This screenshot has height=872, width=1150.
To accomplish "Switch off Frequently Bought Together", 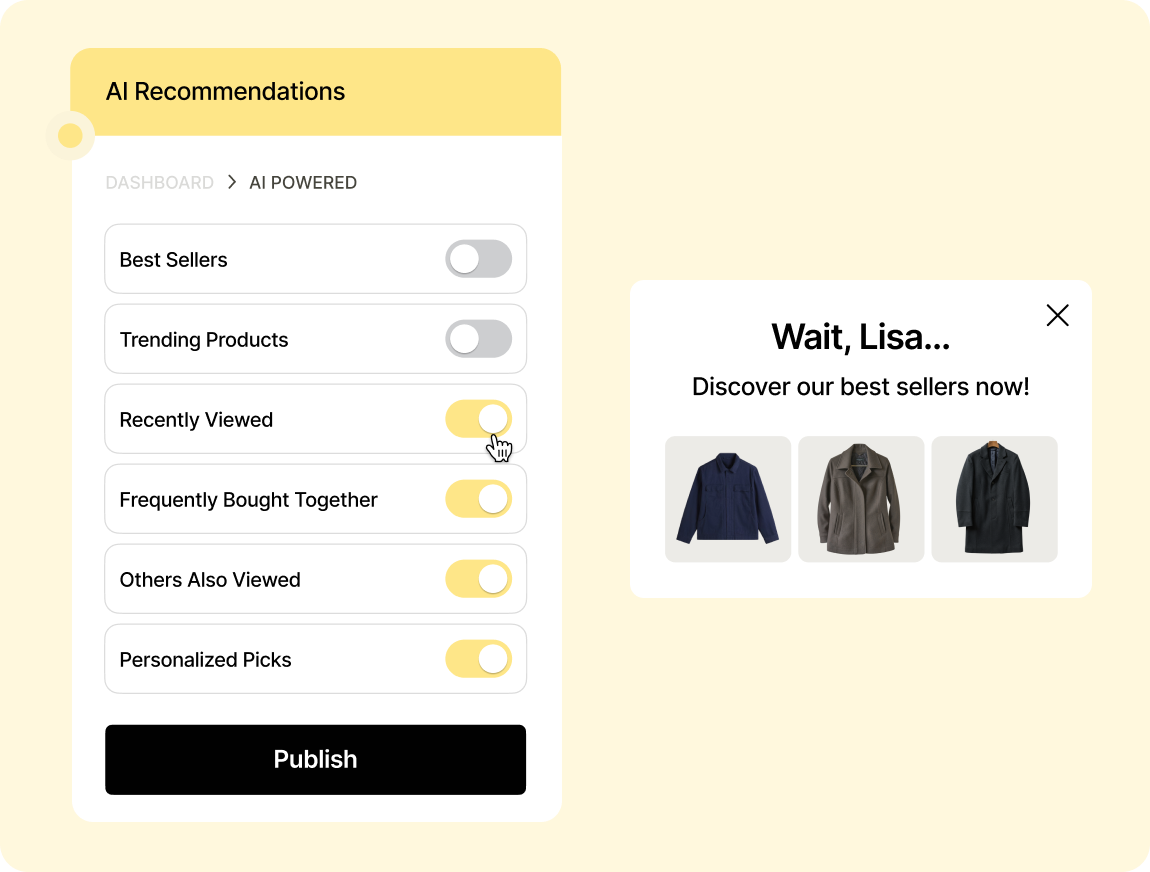I will 478,499.
